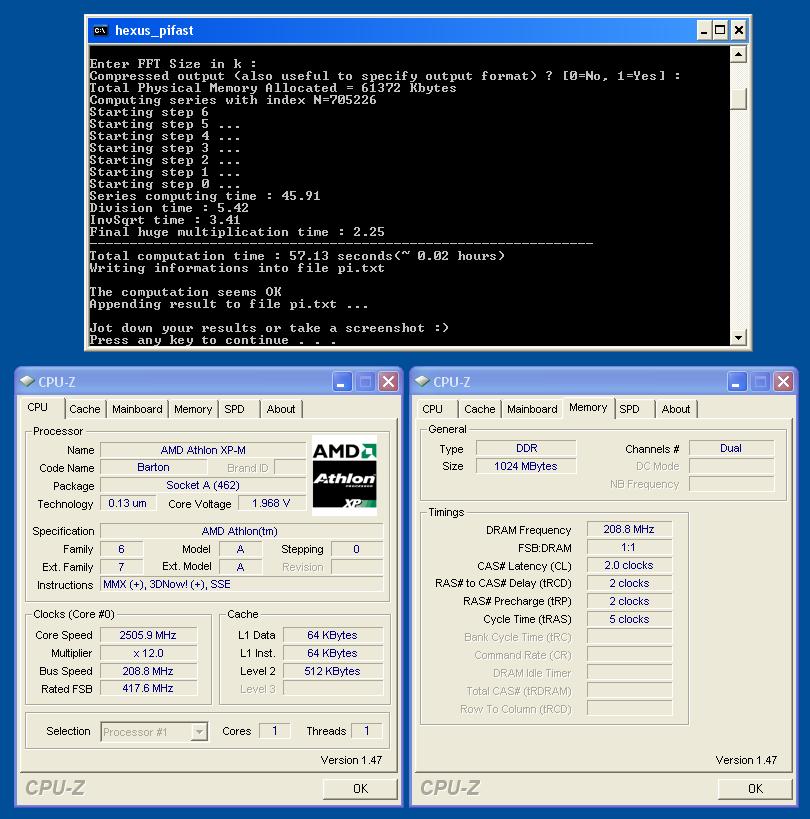Open About tab in left CPU-Z
The width and height of the screenshot is (810, 819).
coord(281,409)
